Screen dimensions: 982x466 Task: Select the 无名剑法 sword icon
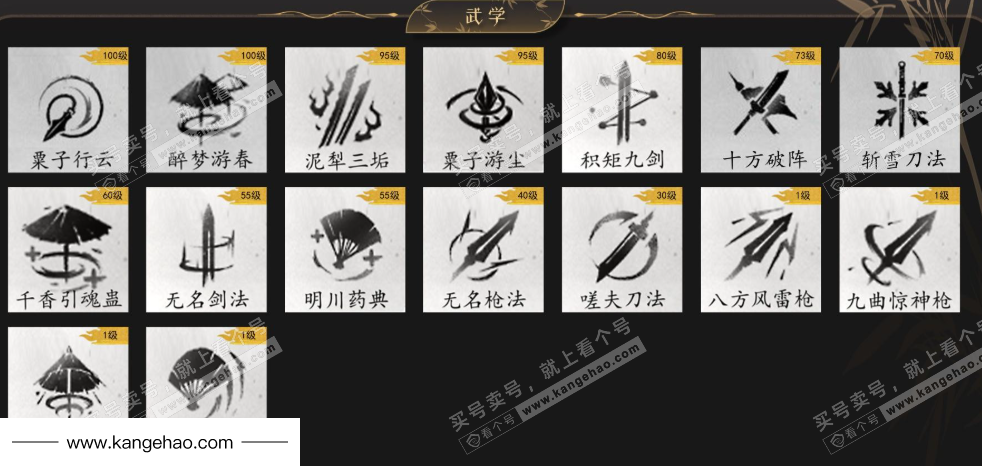207,249
